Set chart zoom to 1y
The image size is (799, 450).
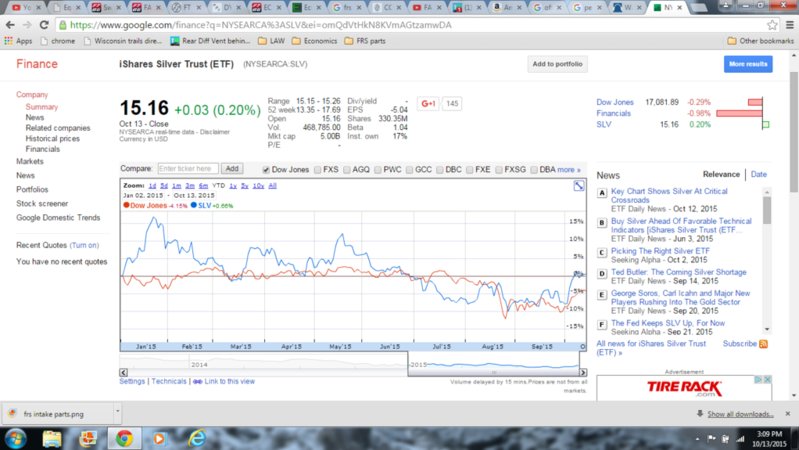[233, 186]
